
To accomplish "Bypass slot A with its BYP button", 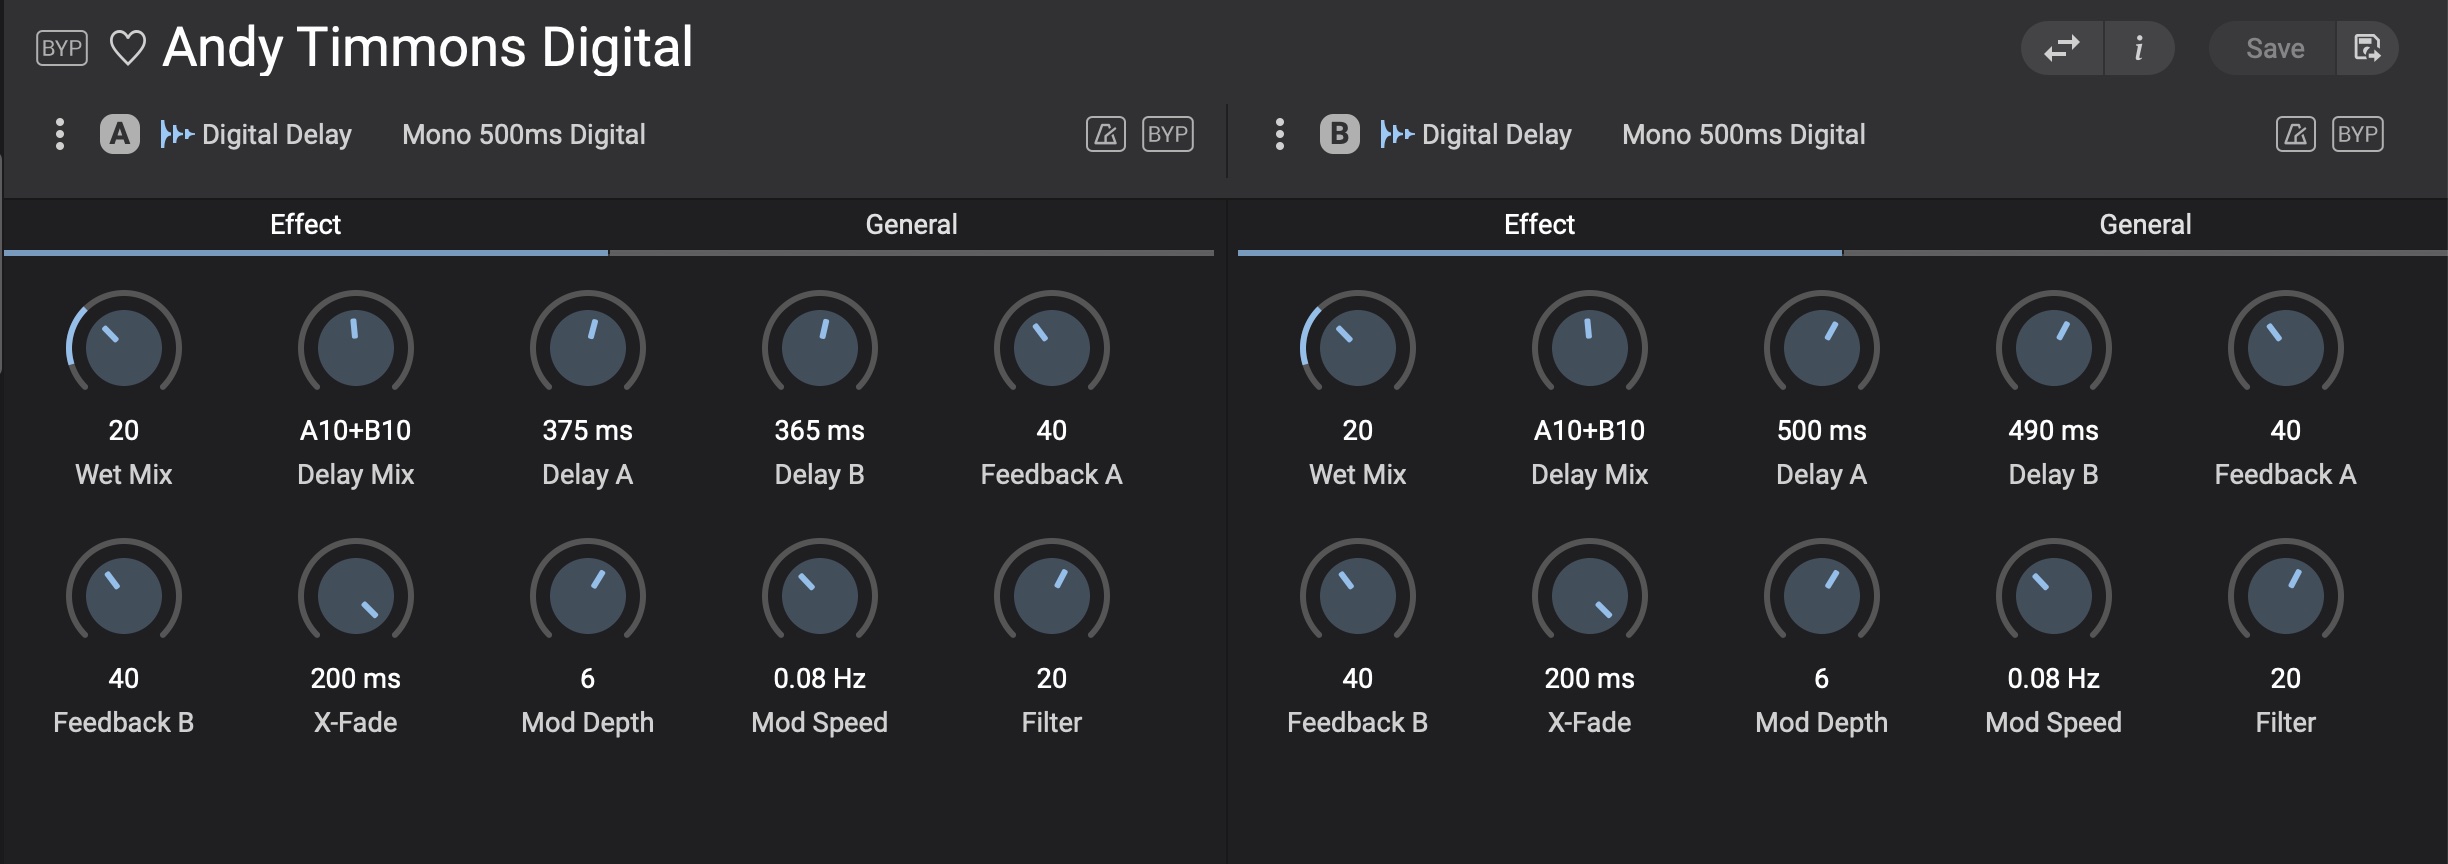I will 1168,134.
